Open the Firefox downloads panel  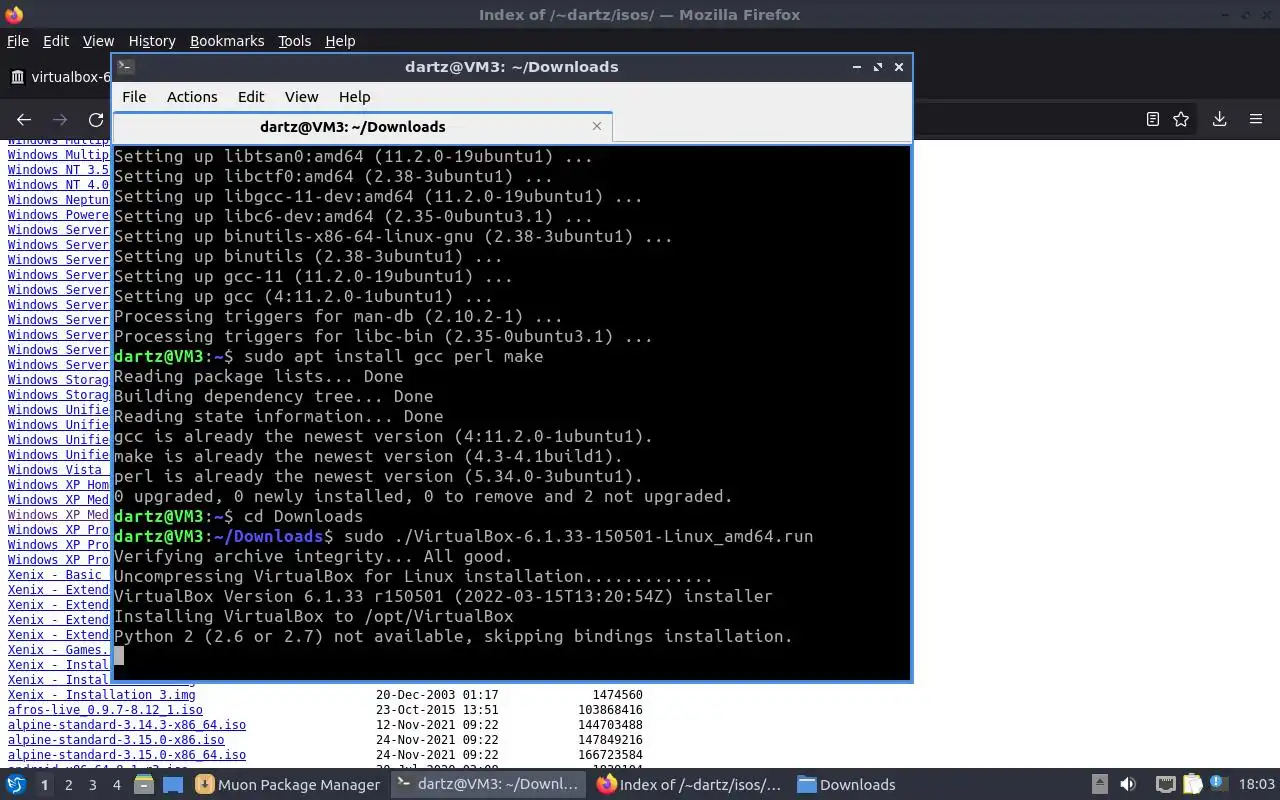[x=1219, y=119]
